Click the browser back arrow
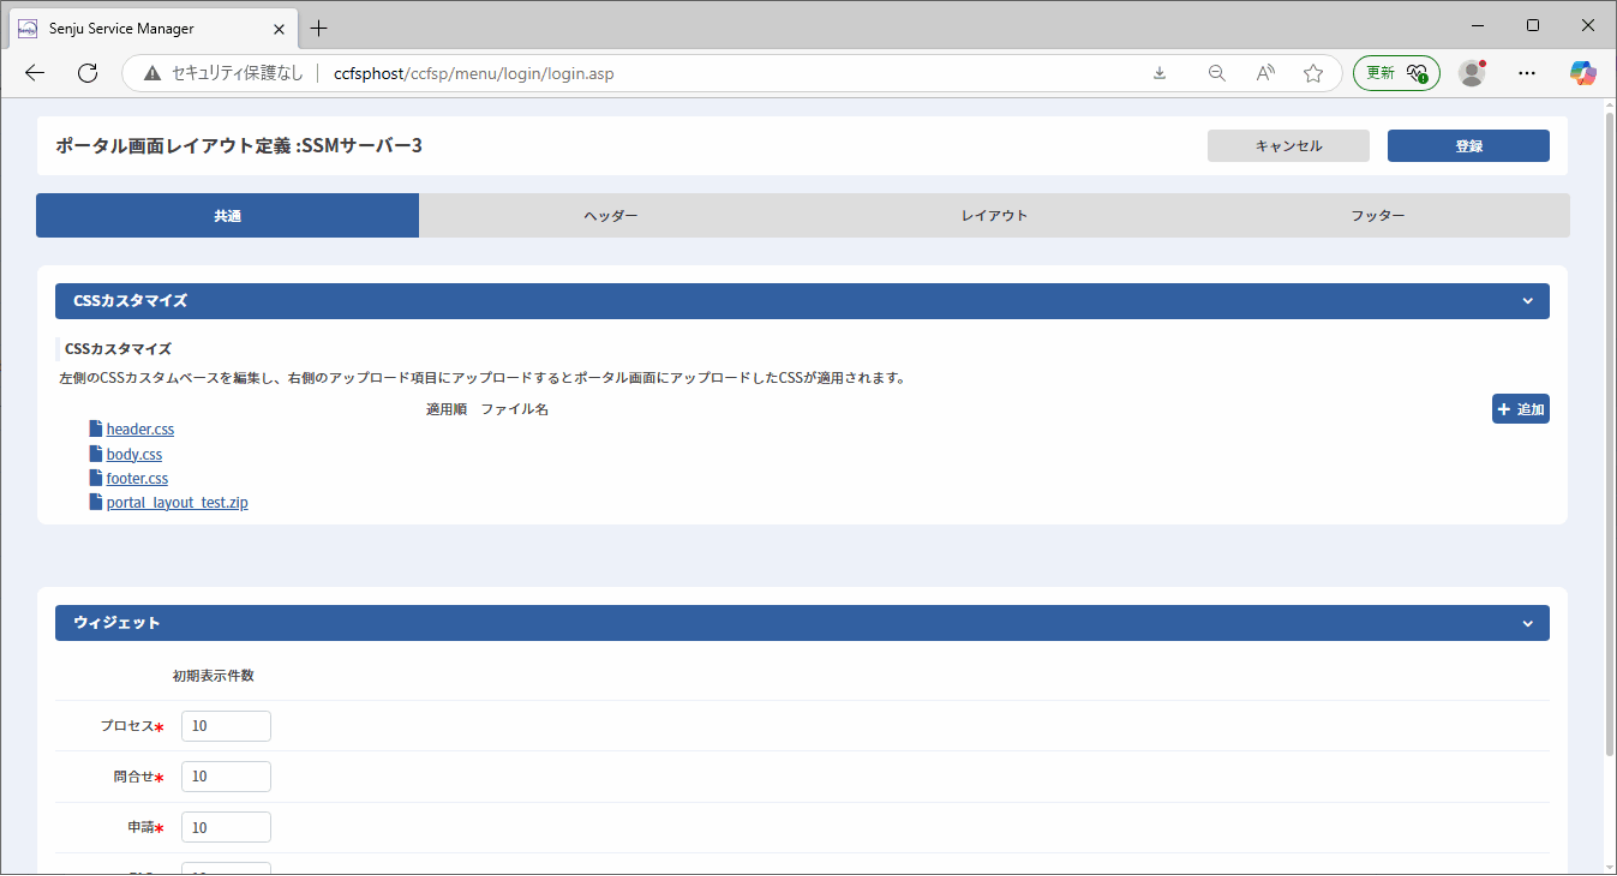 [35, 73]
